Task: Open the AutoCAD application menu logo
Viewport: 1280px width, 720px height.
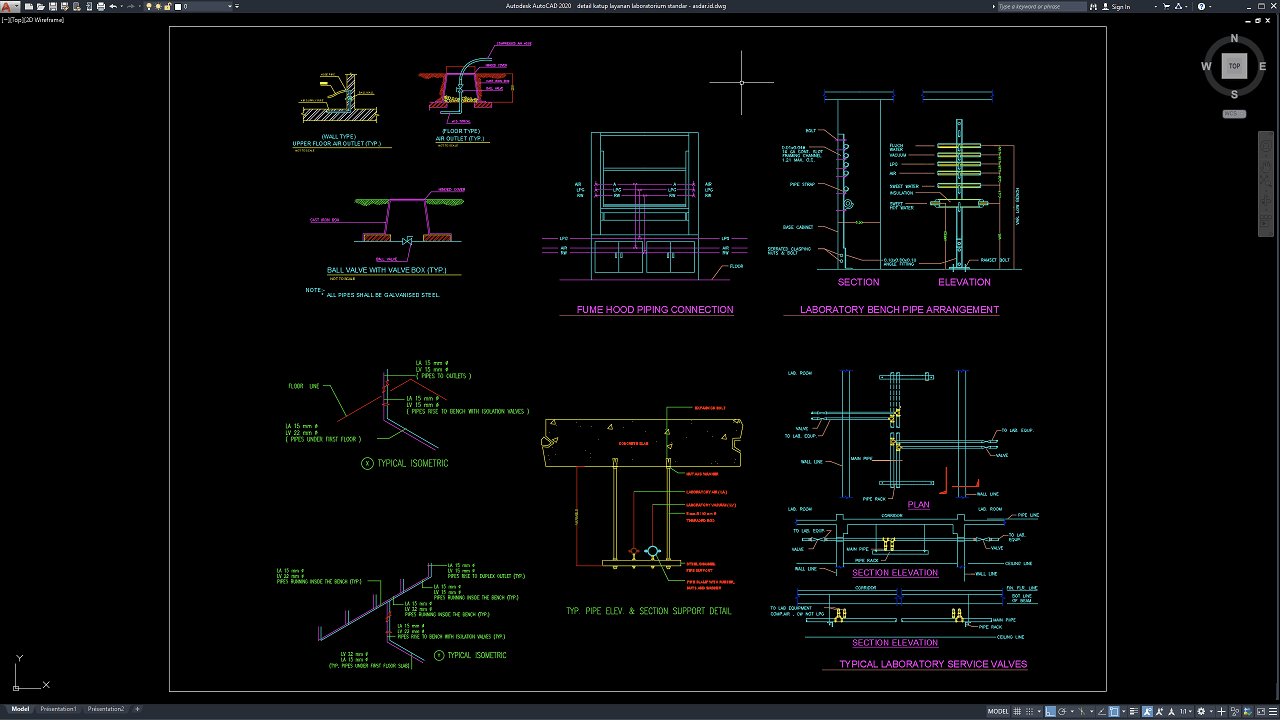Action: click(x=7, y=6)
